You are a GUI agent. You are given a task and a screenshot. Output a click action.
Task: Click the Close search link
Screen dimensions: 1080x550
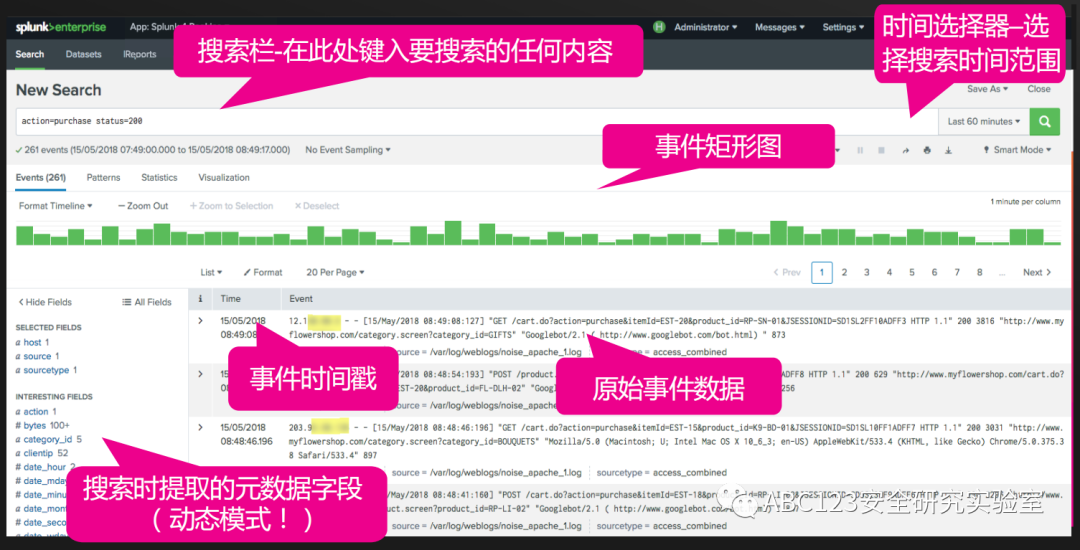(1039, 89)
